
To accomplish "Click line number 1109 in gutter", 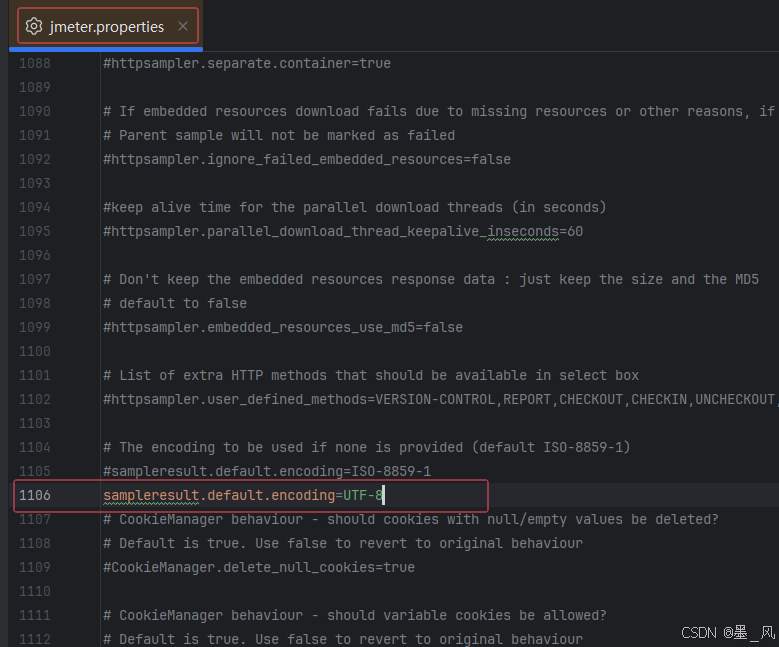I will (35, 567).
